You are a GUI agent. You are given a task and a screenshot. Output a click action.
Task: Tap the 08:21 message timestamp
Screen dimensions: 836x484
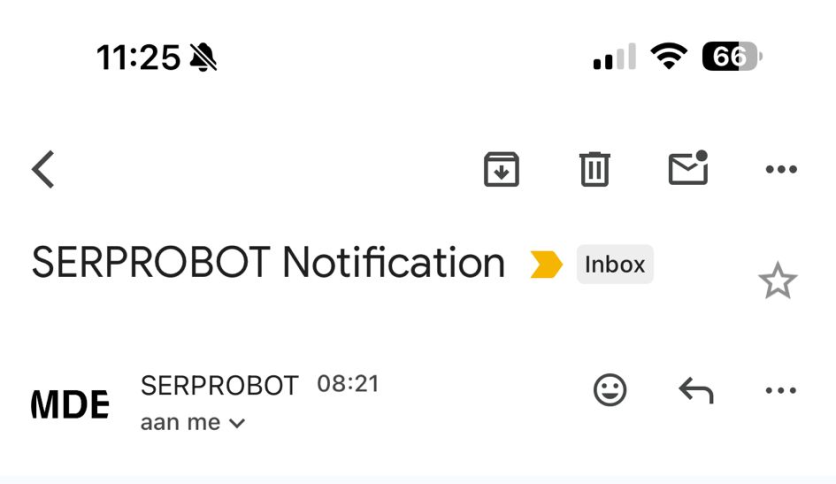(348, 384)
